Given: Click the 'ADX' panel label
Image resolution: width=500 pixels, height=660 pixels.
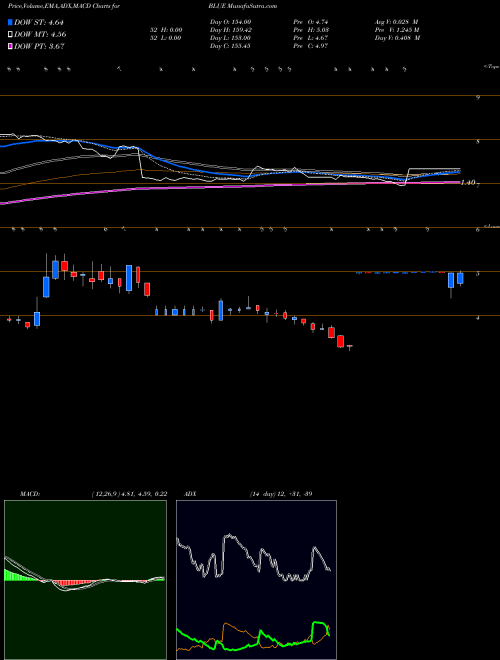Looking at the screenshot, I should tap(190, 494).
